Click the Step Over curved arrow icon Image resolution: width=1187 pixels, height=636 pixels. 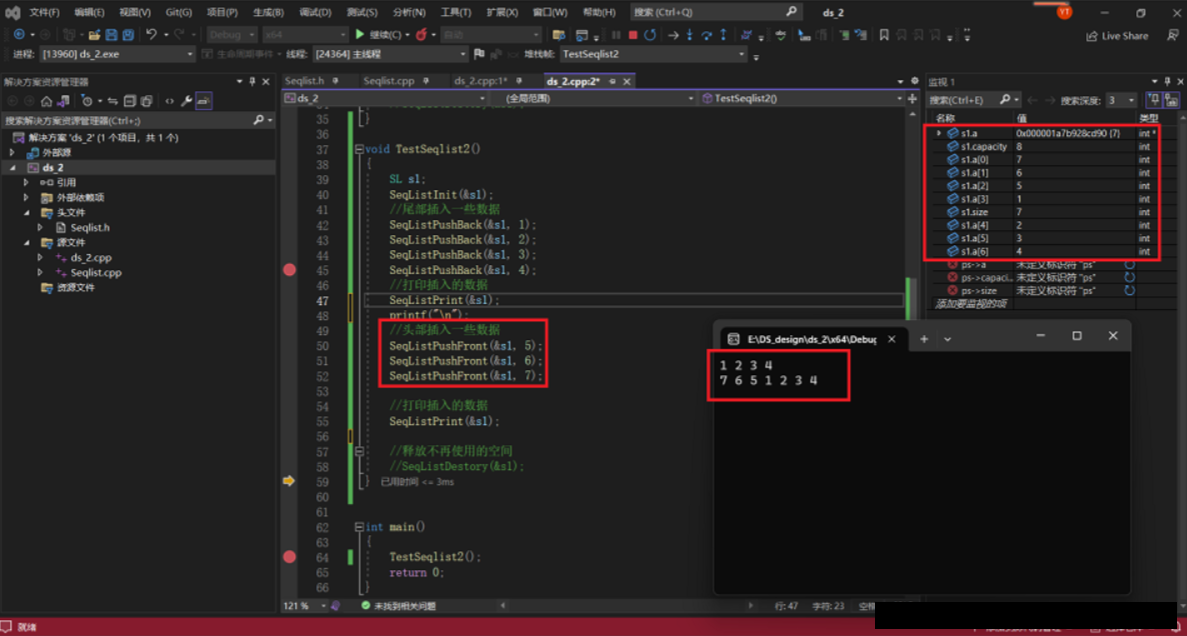(706, 35)
